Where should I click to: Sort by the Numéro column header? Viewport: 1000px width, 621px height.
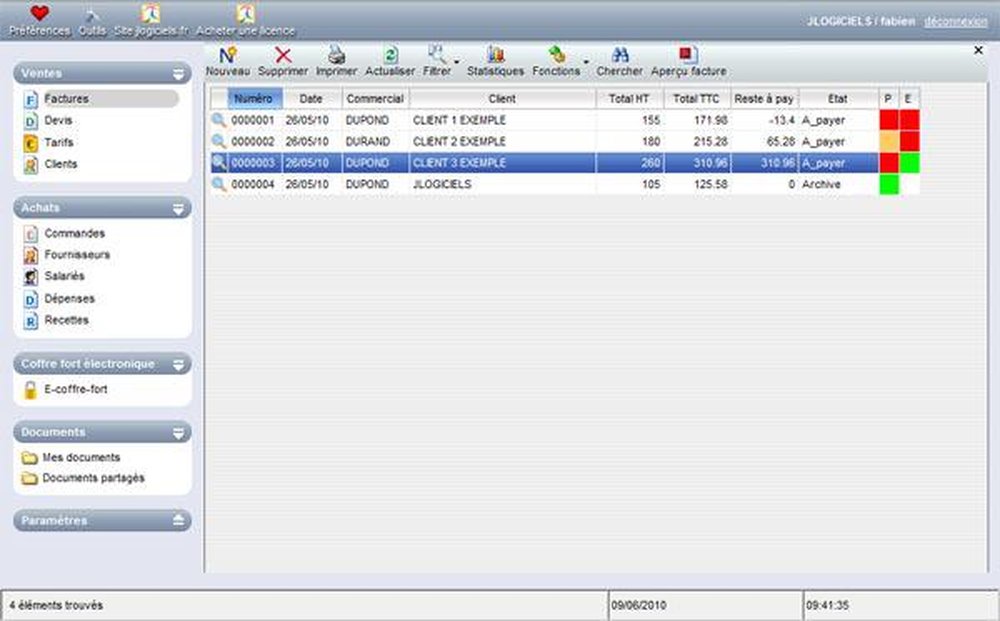255,98
